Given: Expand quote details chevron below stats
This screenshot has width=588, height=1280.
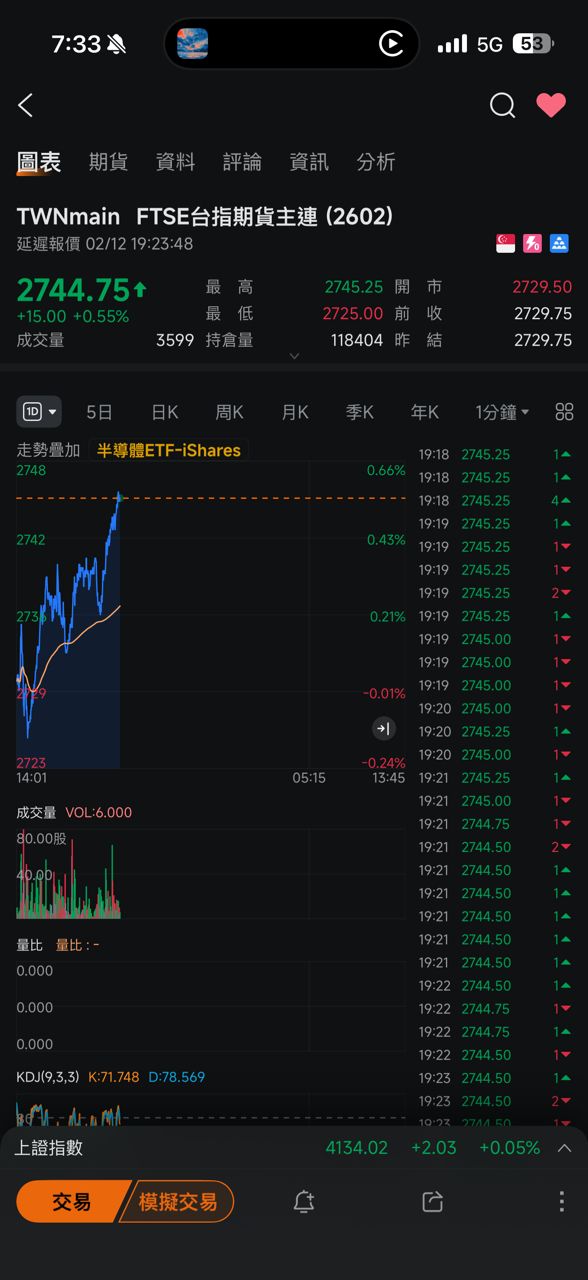Looking at the screenshot, I should pos(294,356).
